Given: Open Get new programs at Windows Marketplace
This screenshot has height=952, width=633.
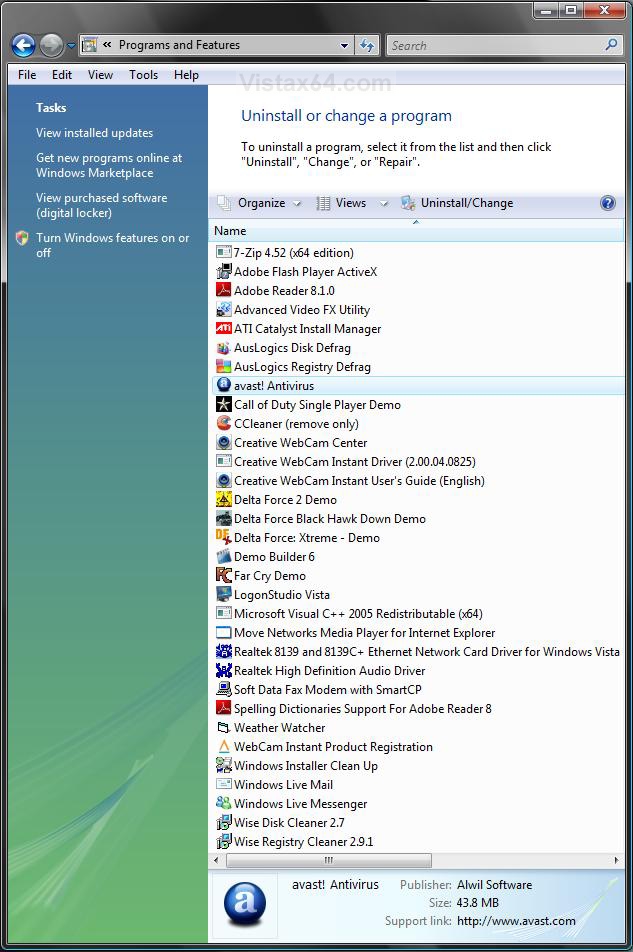Looking at the screenshot, I should (109, 165).
